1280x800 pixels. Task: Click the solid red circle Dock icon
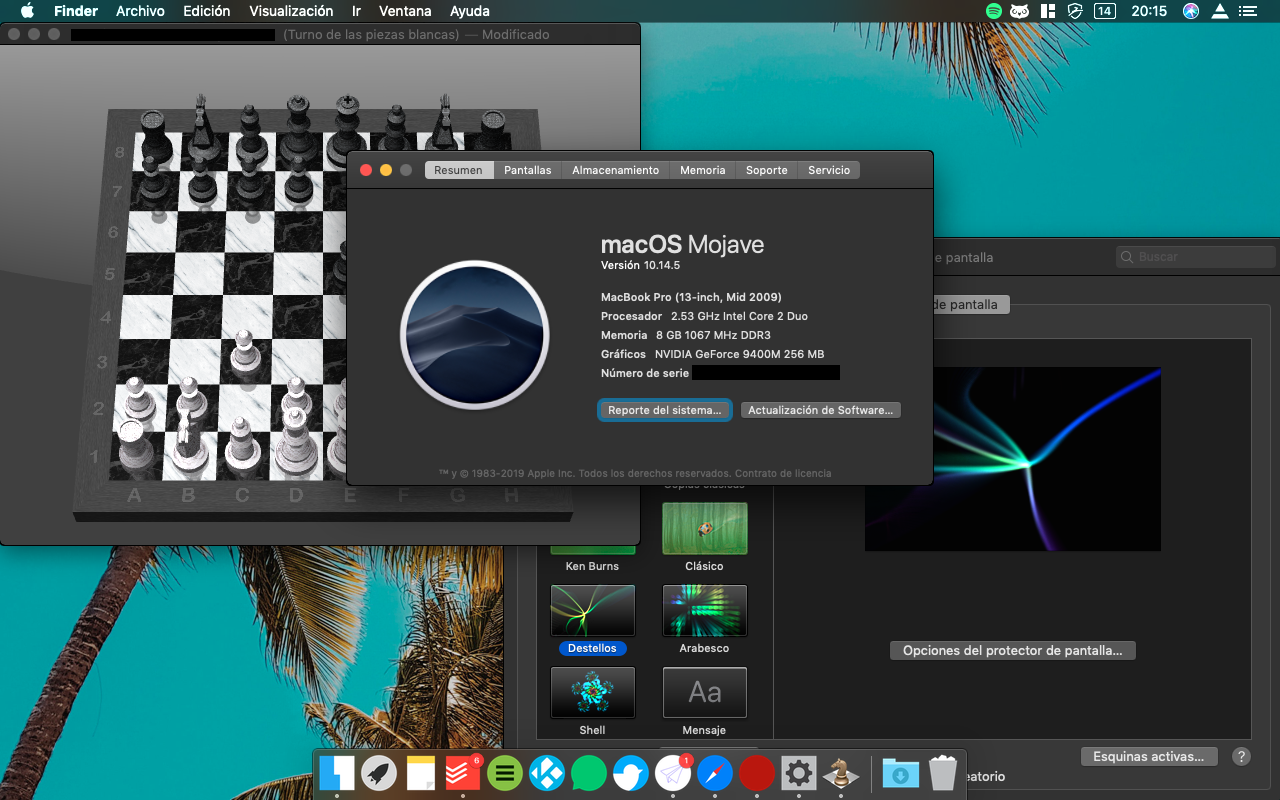(x=757, y=772)
